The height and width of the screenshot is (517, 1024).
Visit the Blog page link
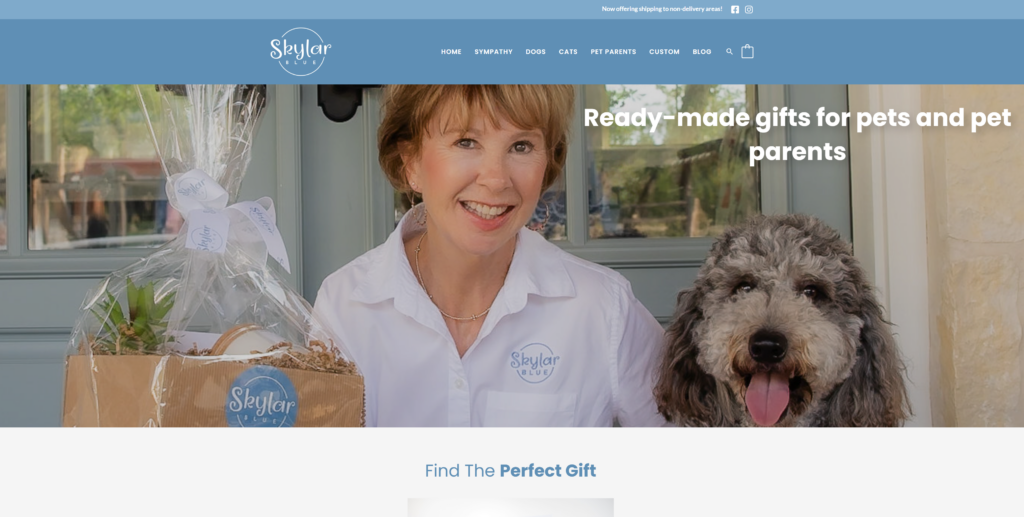(702, 52)
